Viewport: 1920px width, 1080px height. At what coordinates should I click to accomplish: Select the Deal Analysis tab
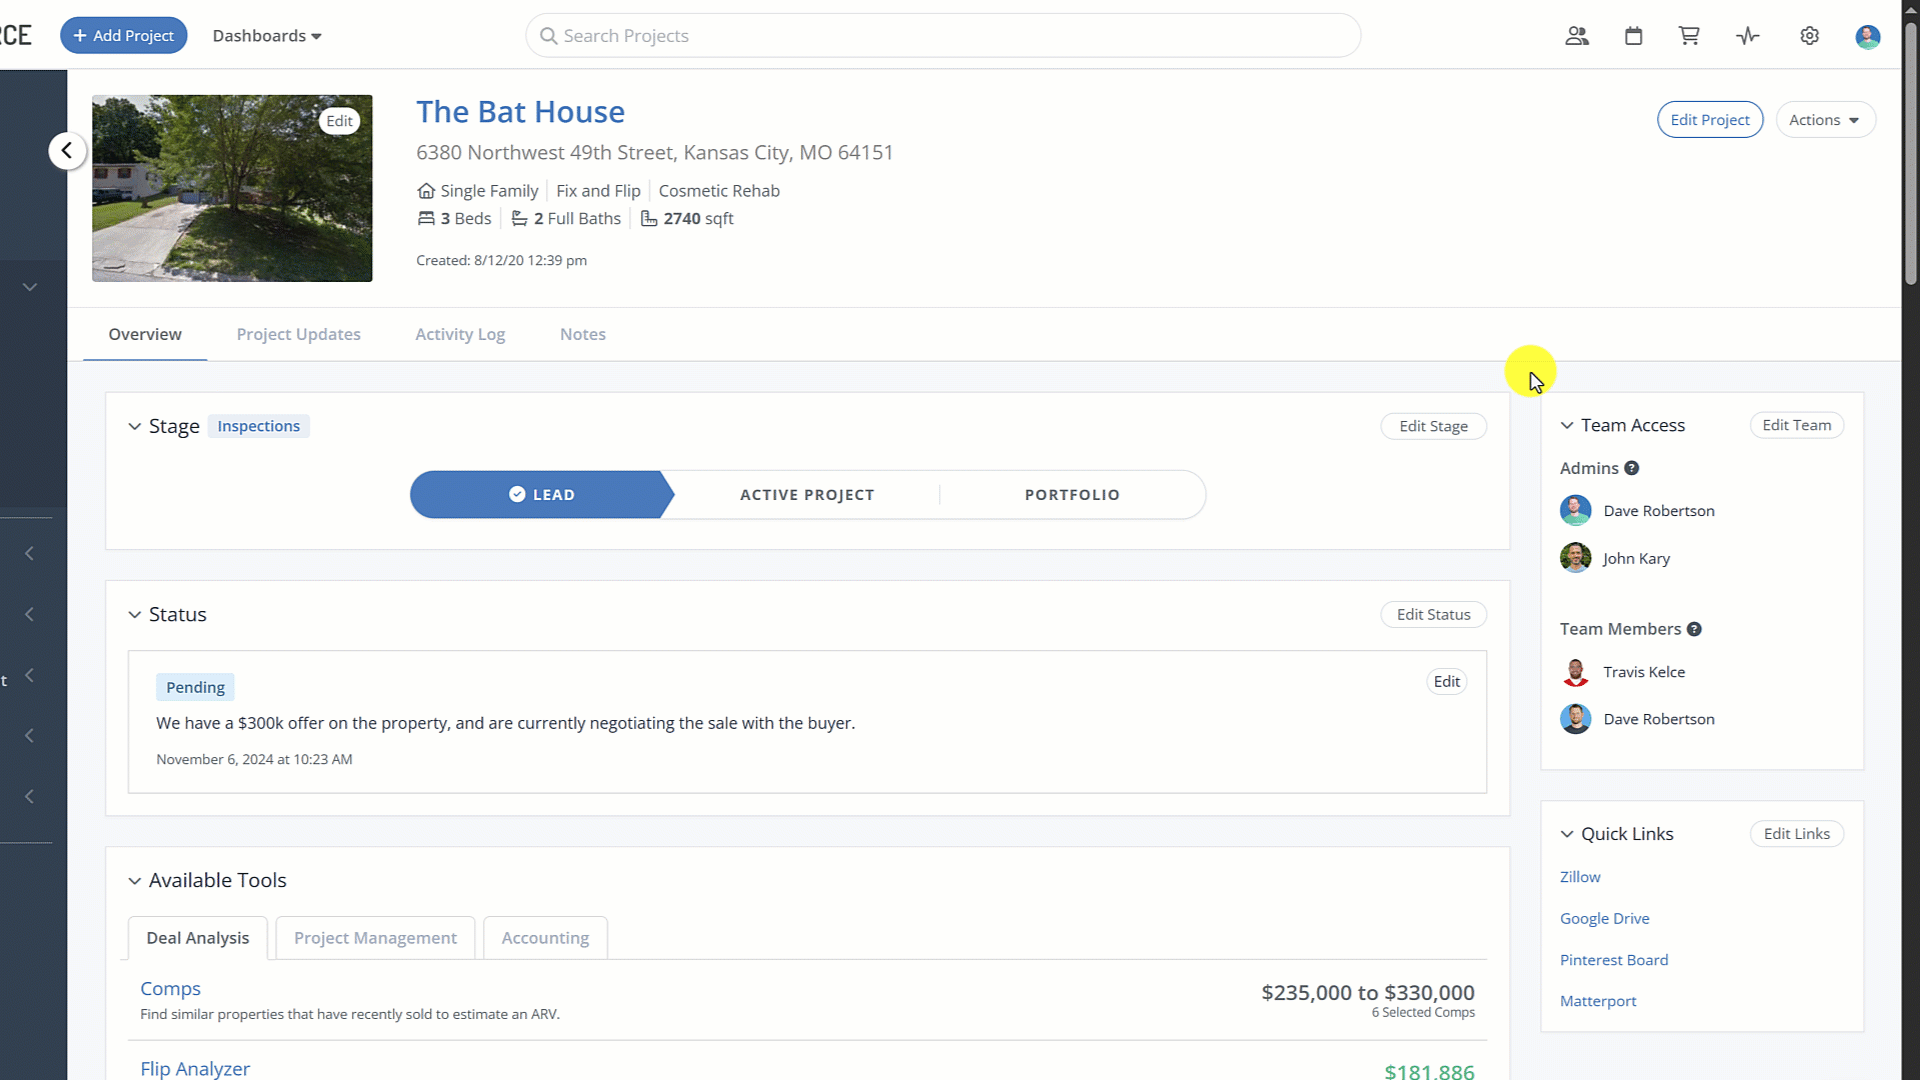[x=198, y=938]
